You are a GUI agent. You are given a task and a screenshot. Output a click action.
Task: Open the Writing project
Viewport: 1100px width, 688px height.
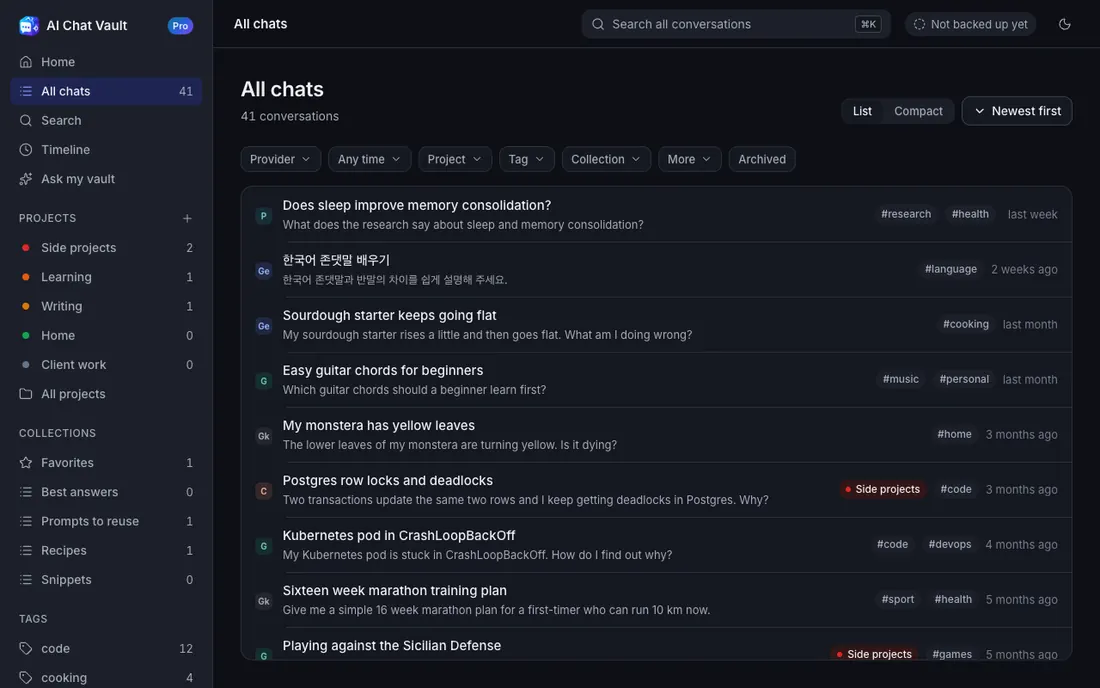pos(106,306)
